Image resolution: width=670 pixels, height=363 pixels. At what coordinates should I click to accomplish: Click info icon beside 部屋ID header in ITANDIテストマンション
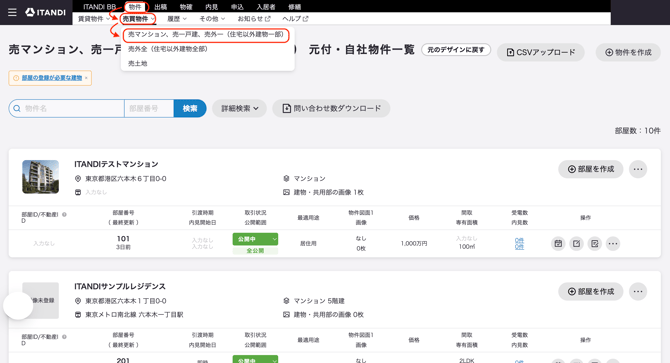(64, 214)
